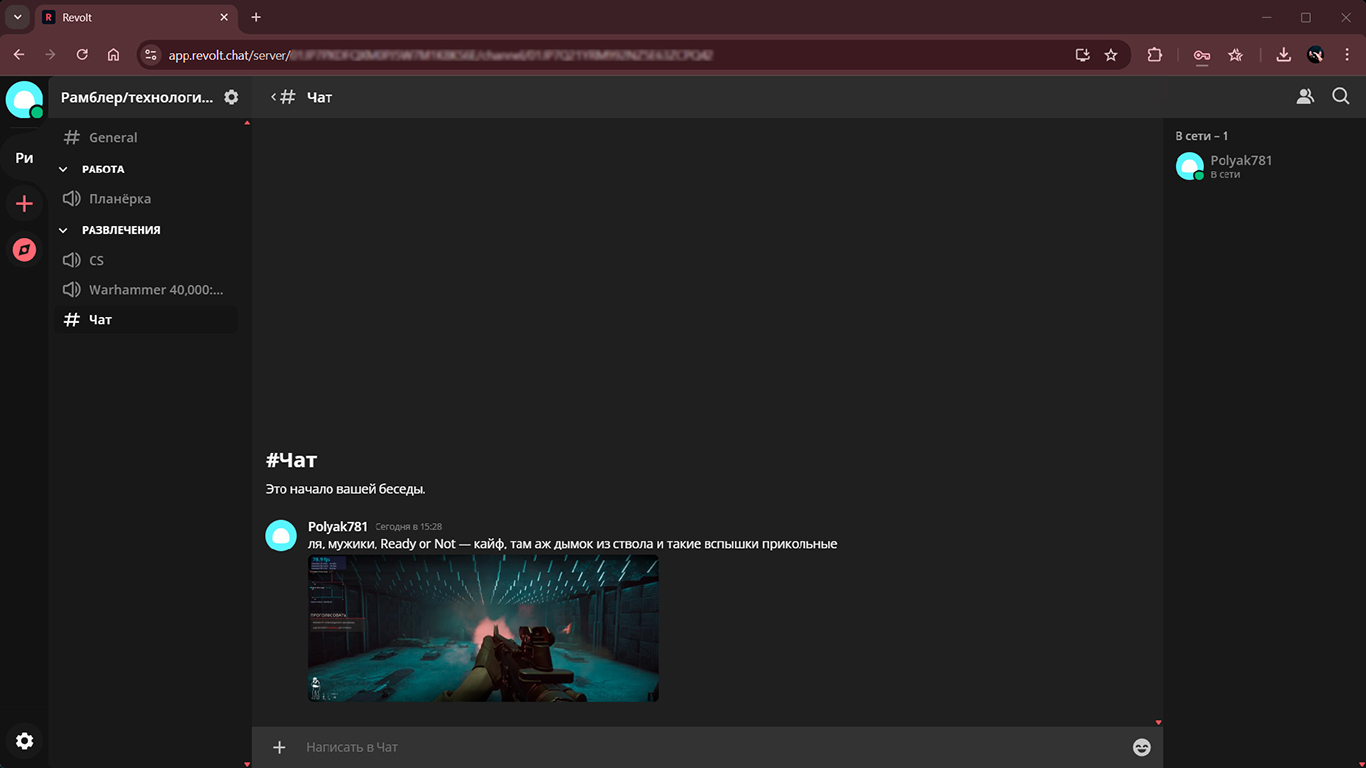Click the Чат channel title in header
The height and width of the screenshot is (768, 1366).
click(x=320, y=97)
